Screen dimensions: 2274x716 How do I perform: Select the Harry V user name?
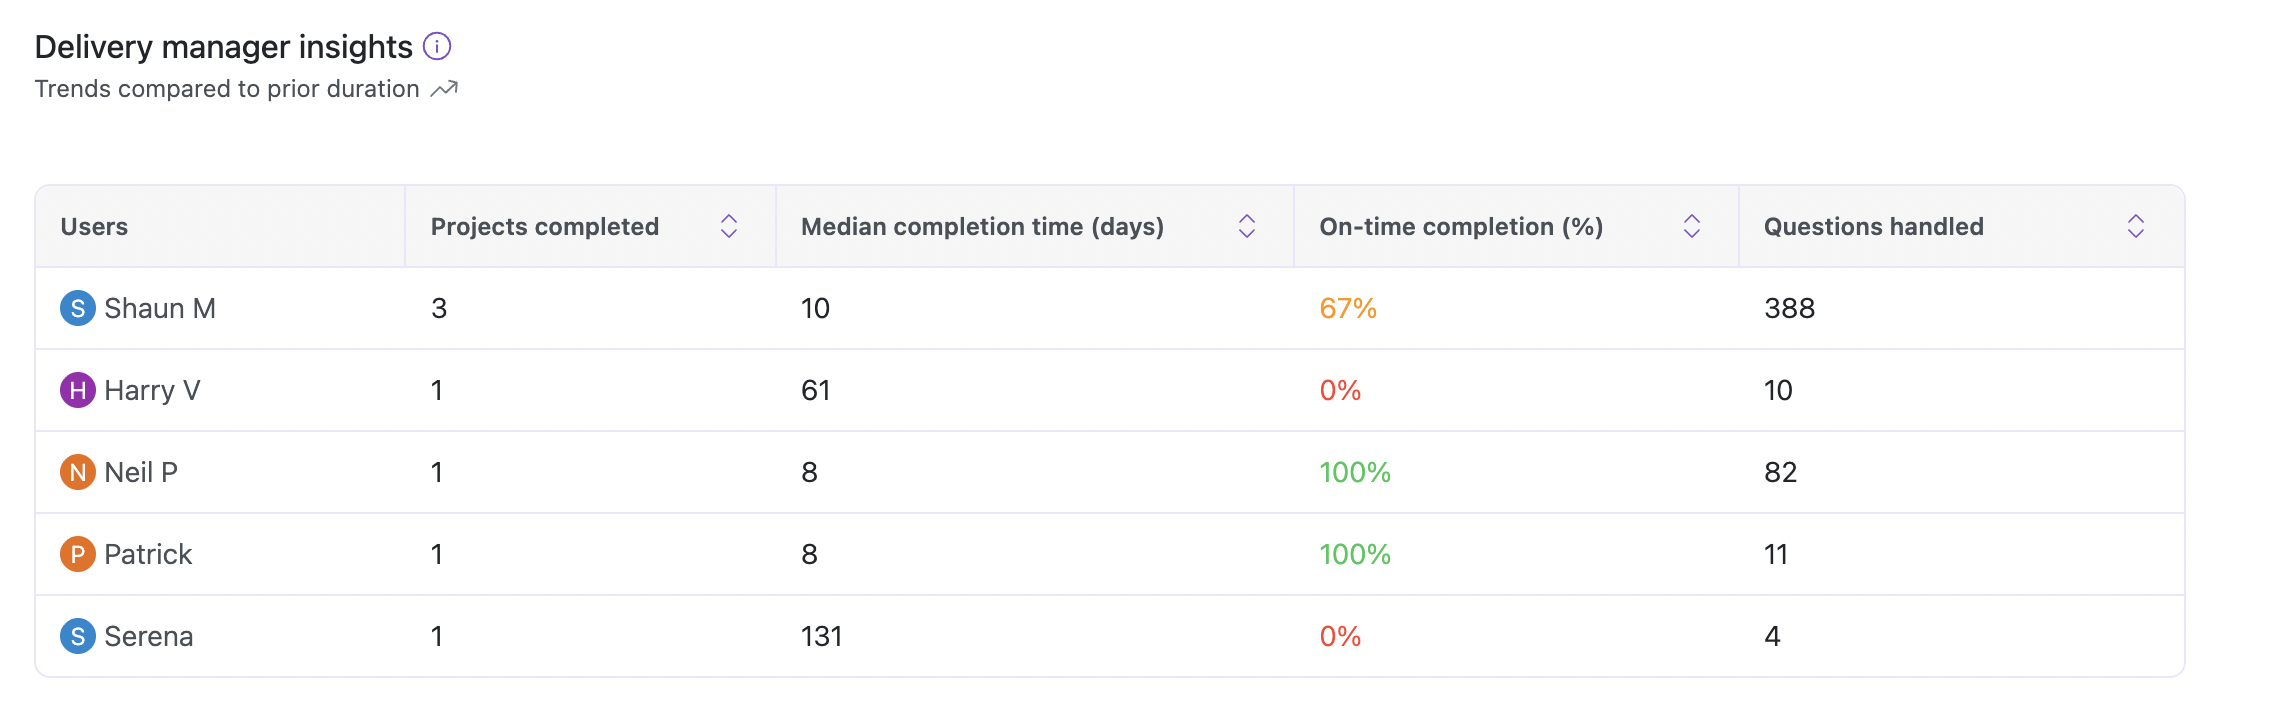coord(152,390)
